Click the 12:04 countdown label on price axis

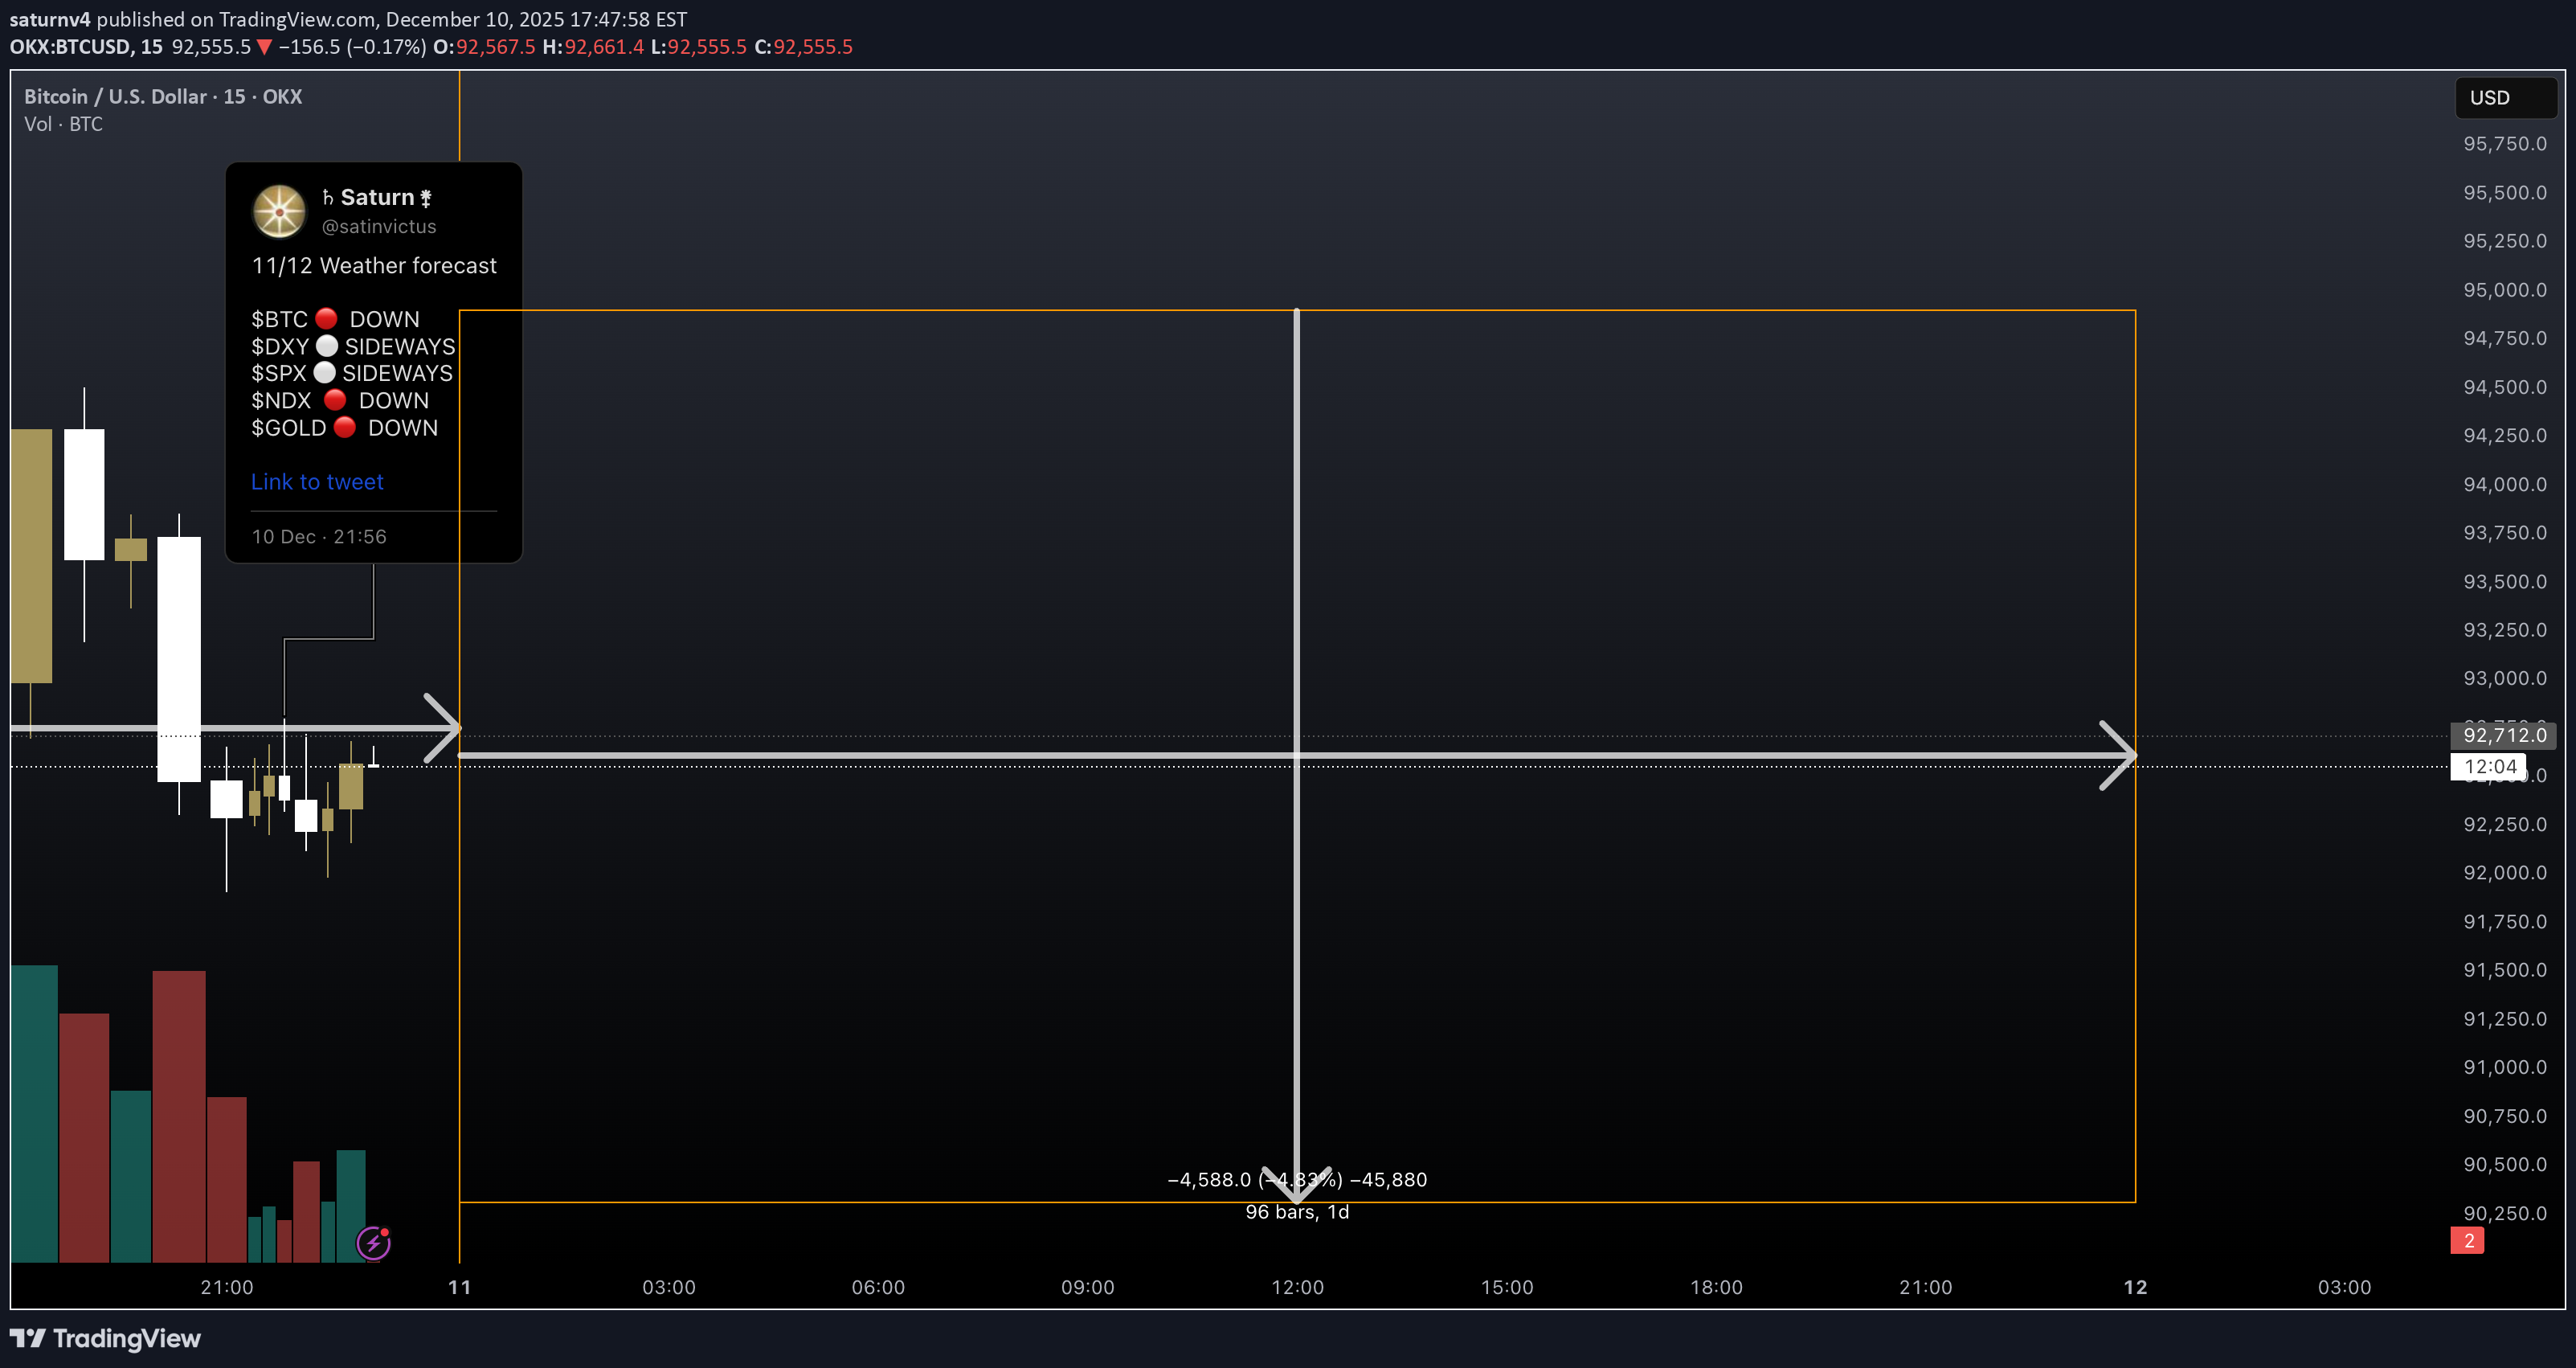point(2489,767)
